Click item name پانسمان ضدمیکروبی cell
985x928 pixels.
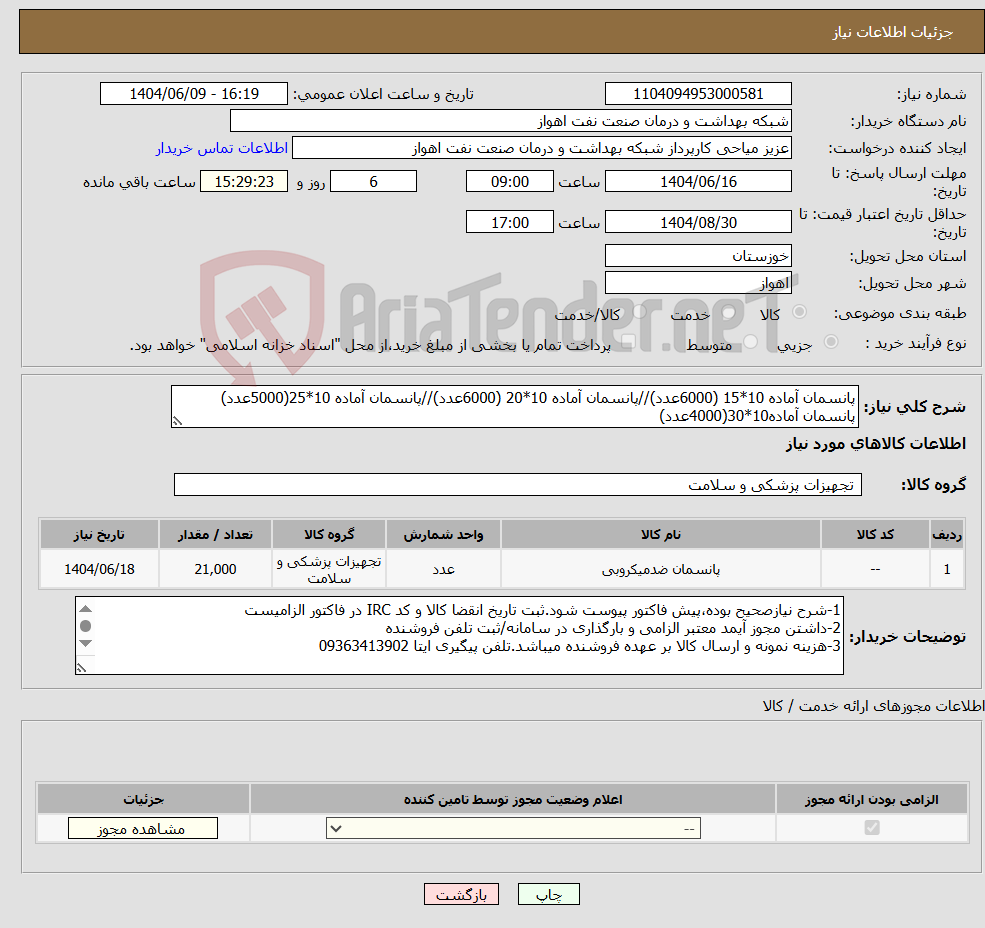[660, 569]
